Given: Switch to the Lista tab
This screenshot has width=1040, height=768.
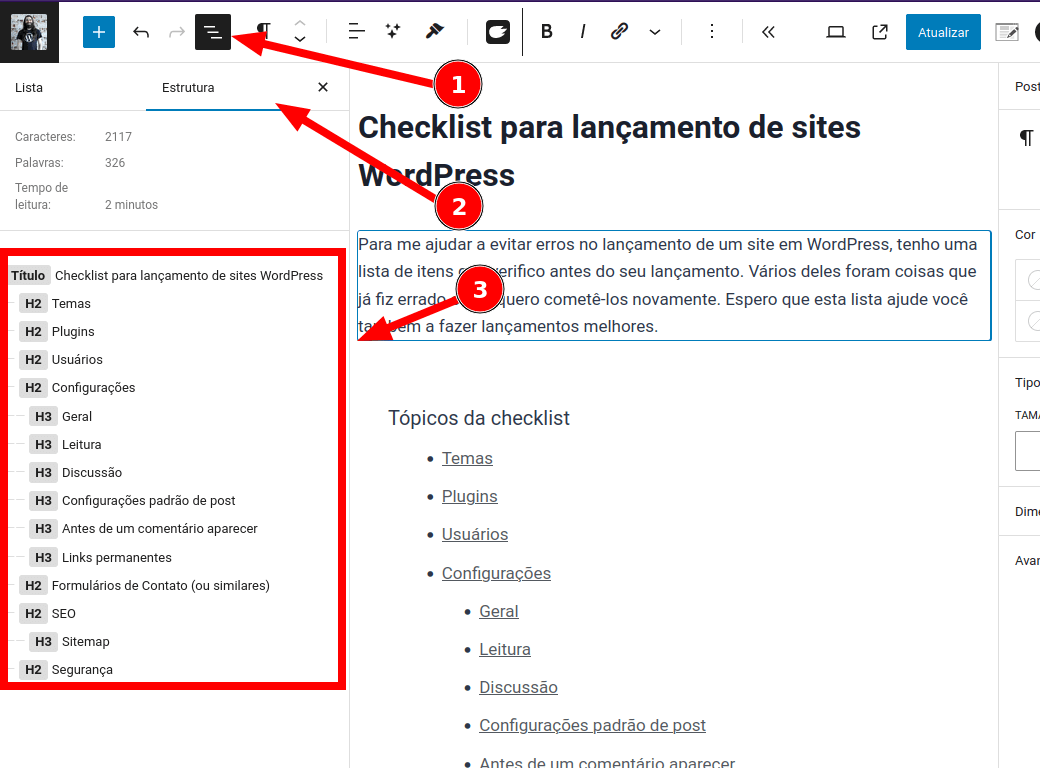Looking at the screenshot, I should (29, 88).
